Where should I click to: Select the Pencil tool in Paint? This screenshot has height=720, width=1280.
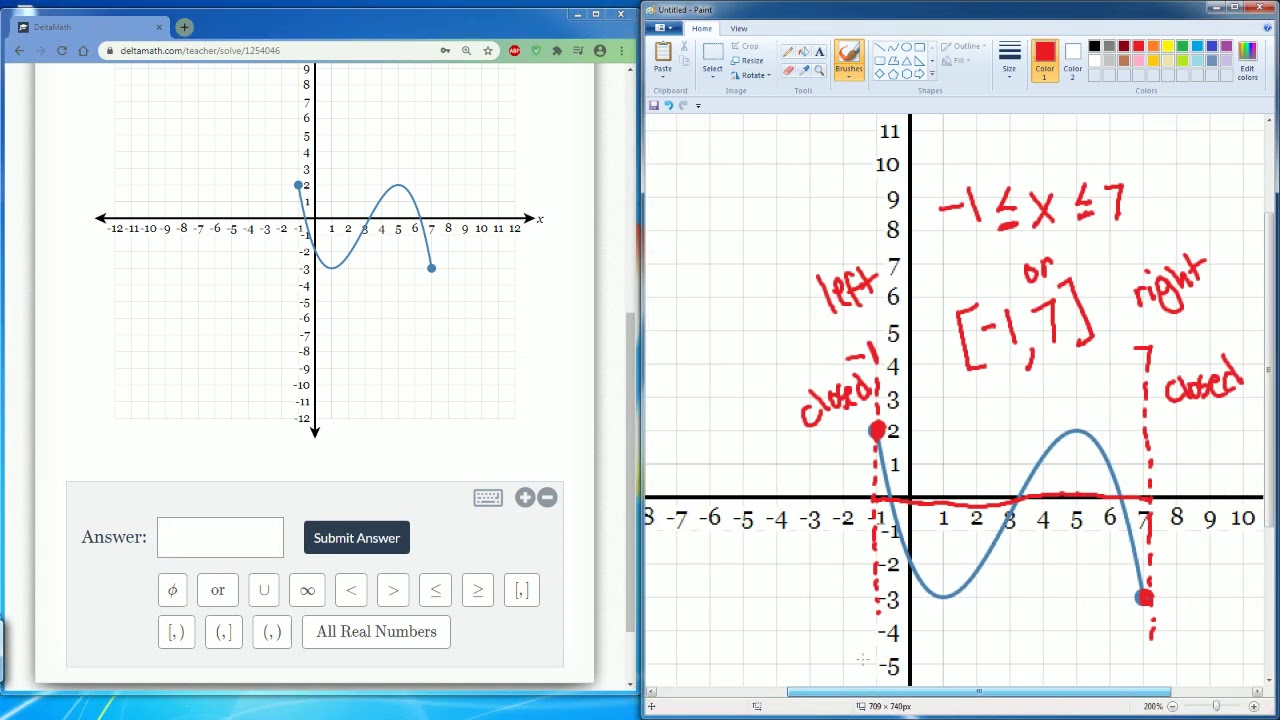(788, 51)
